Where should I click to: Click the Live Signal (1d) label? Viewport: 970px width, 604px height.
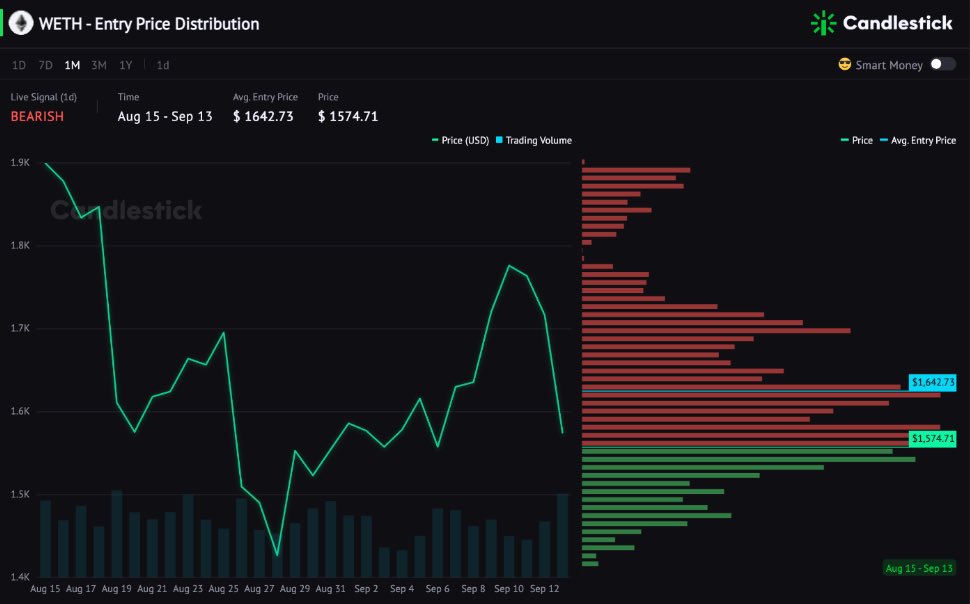(x=43, y=97)
